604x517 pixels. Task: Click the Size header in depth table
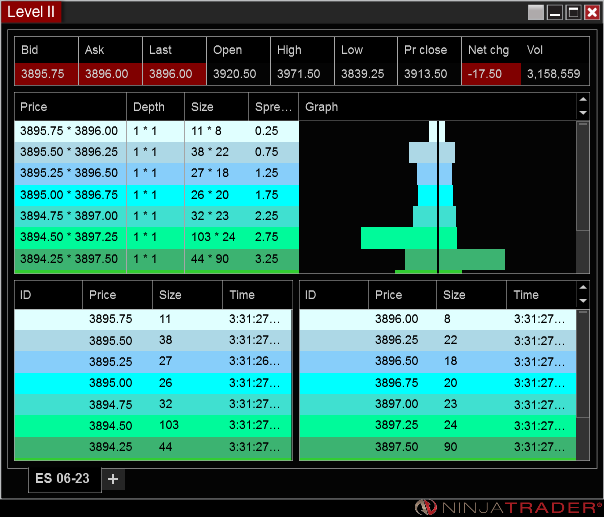click(x=216, y=107)
